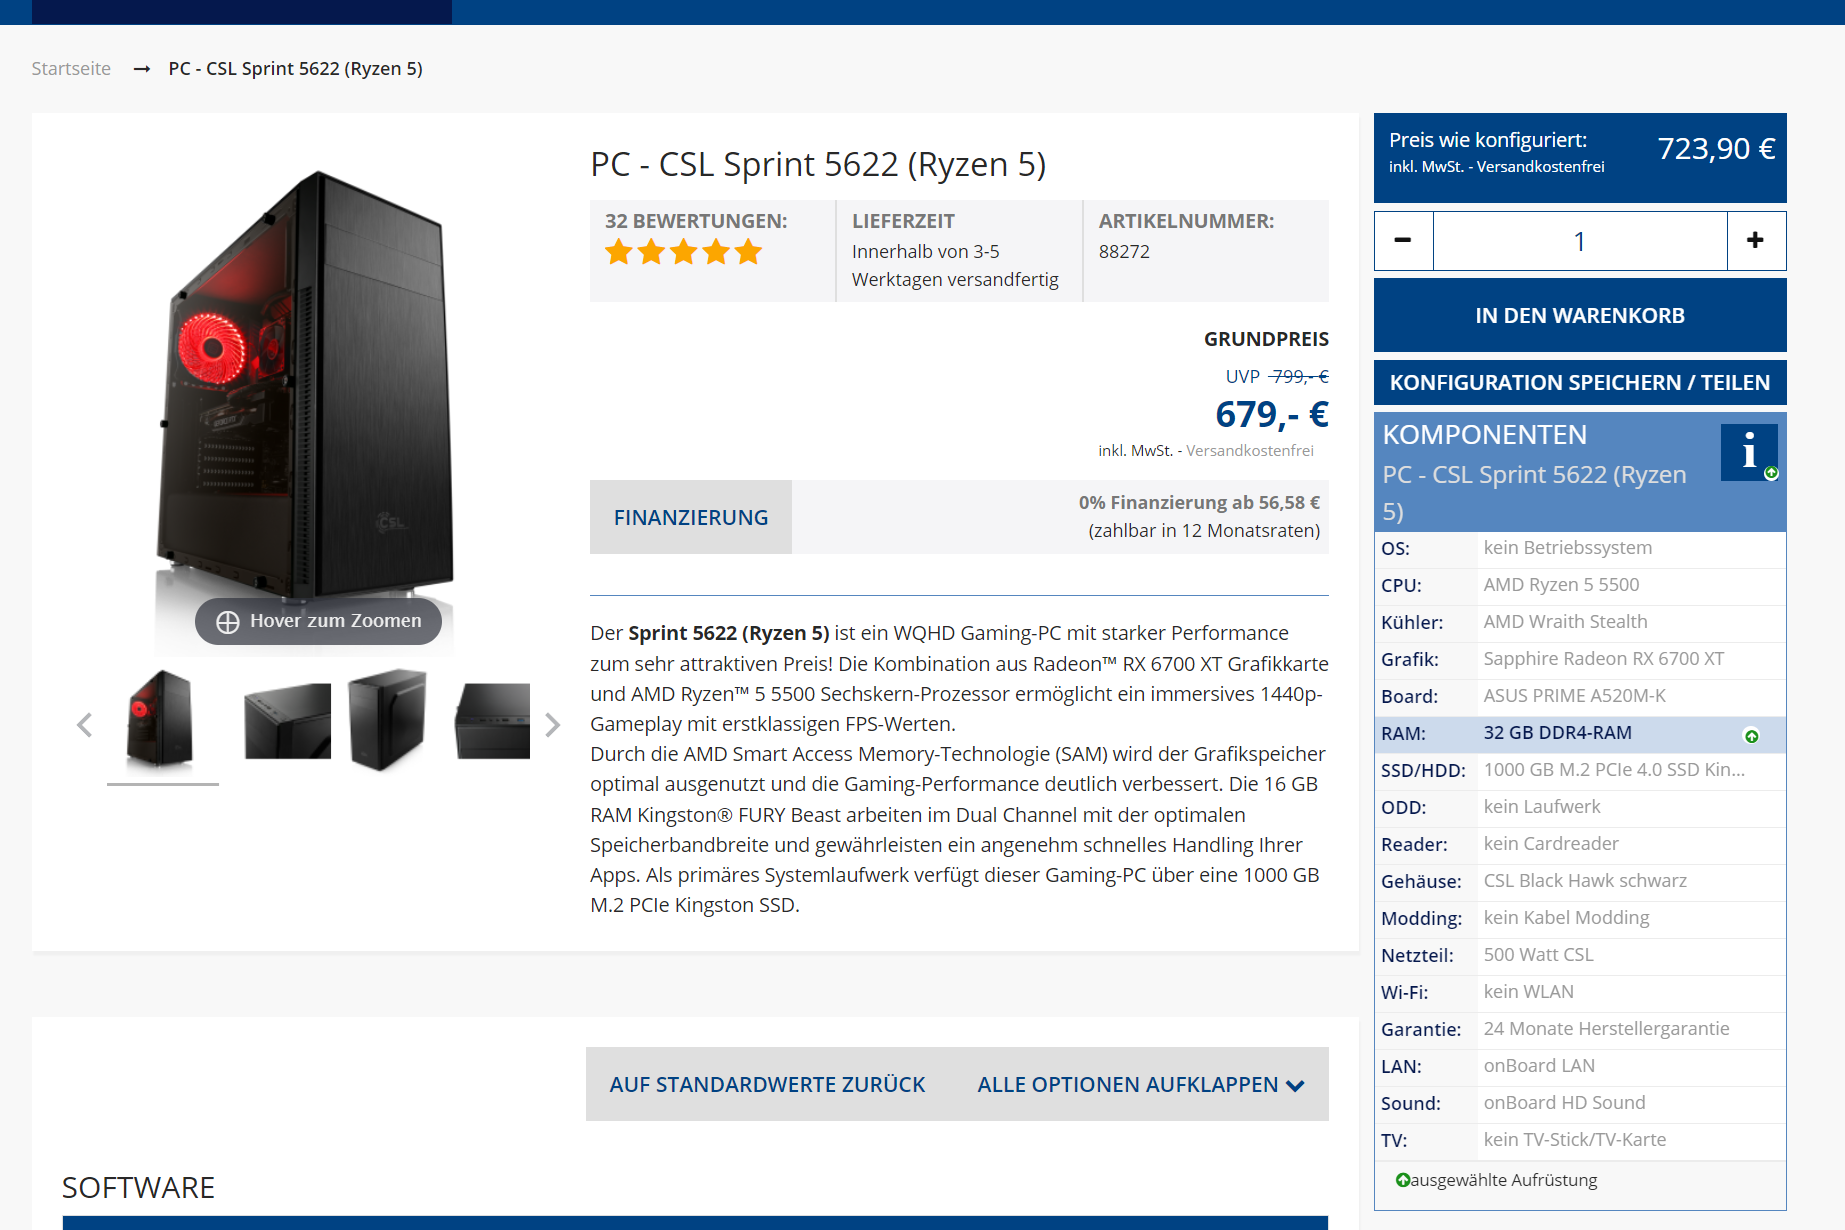
Task: Select the third PC thumbnail image
Action: (x=389, y=720)
